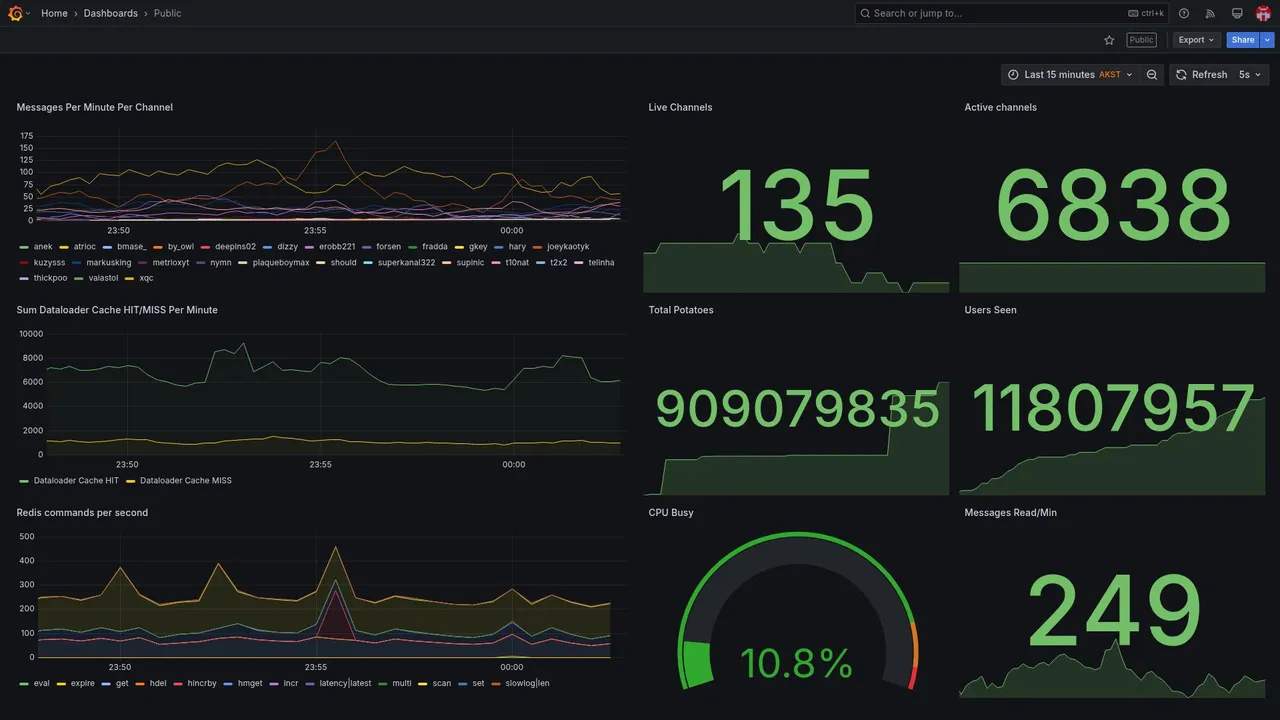Click the blue Share button
The image size is (1280, 720).
[x=1243, y=40]
